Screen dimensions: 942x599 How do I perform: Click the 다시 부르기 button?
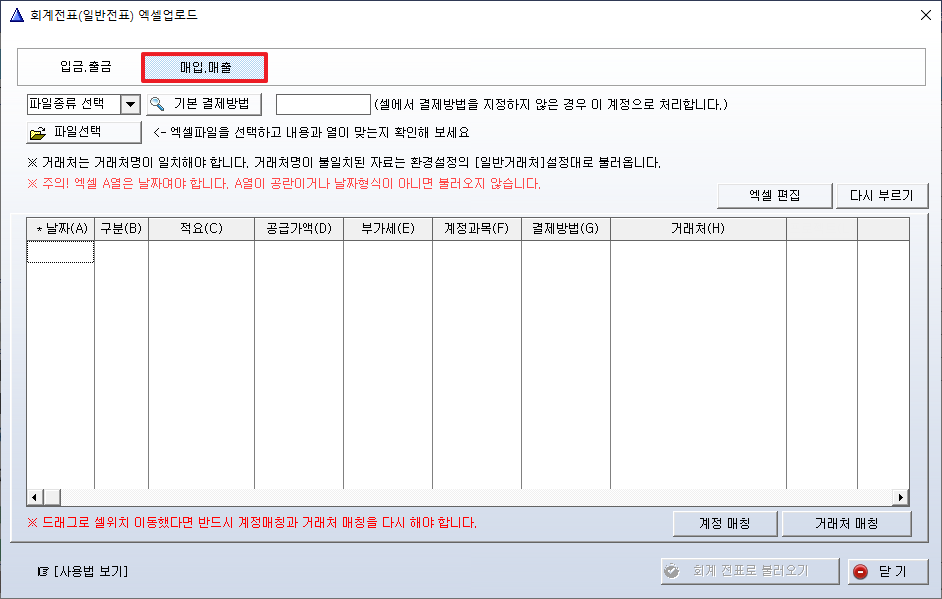pos(882,196)
